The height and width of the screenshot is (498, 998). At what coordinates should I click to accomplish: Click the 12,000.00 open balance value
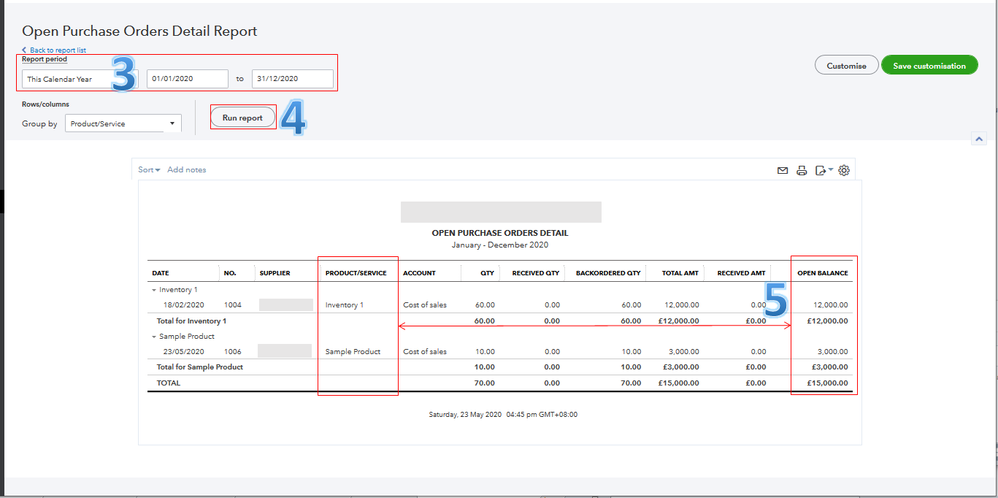point(829,305)
